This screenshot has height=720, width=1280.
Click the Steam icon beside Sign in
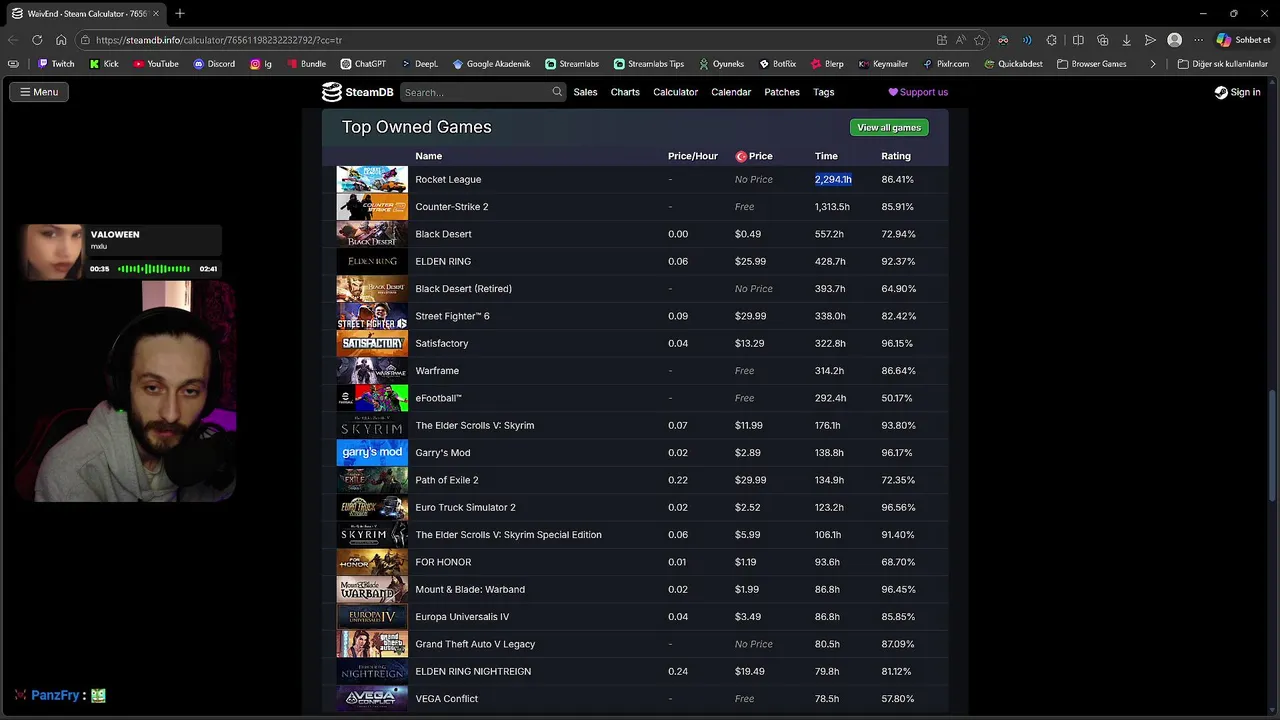(1221, 92)
